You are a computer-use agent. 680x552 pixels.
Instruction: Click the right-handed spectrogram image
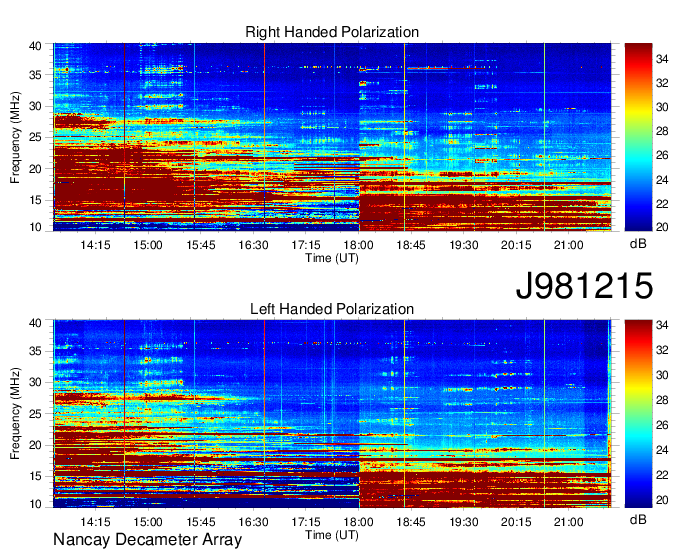pyautogui.click(x=332, y=137)
